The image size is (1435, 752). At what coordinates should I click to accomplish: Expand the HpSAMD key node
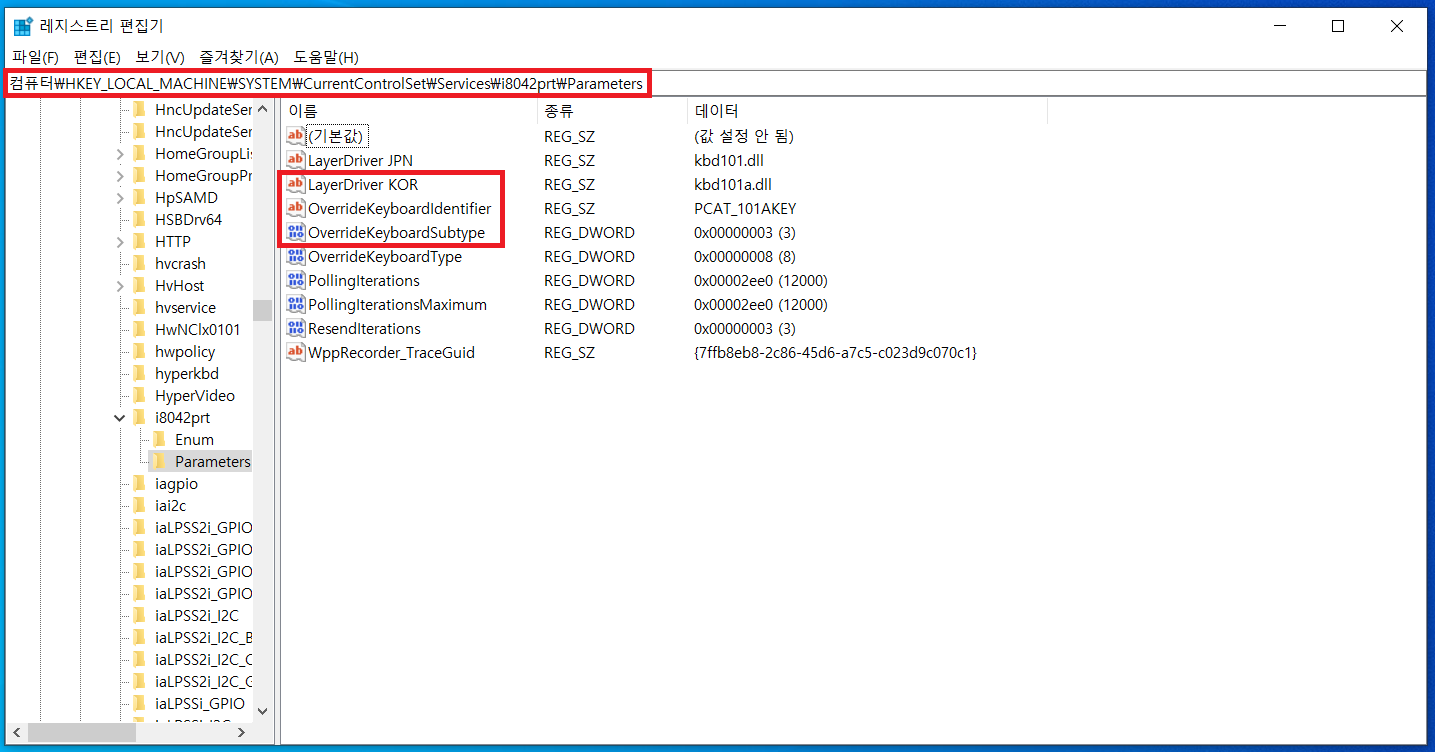pyautogui.click(x=120, y=198)
